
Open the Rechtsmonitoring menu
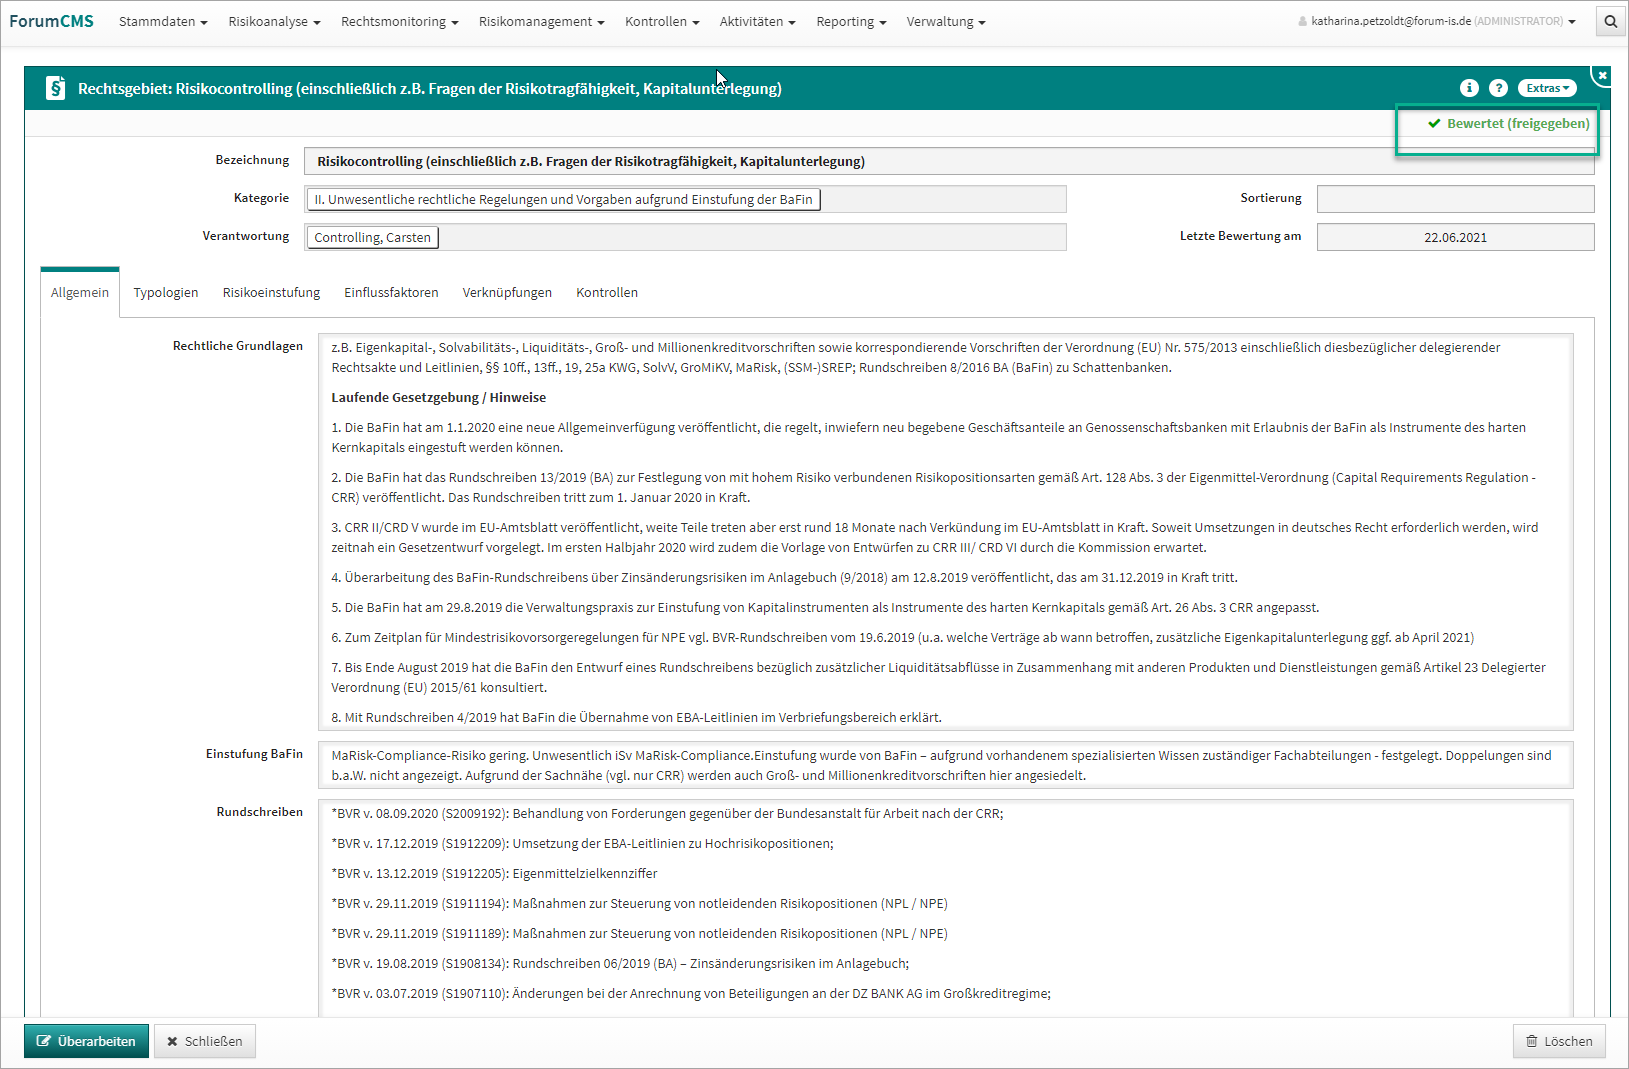coord(399,22)
